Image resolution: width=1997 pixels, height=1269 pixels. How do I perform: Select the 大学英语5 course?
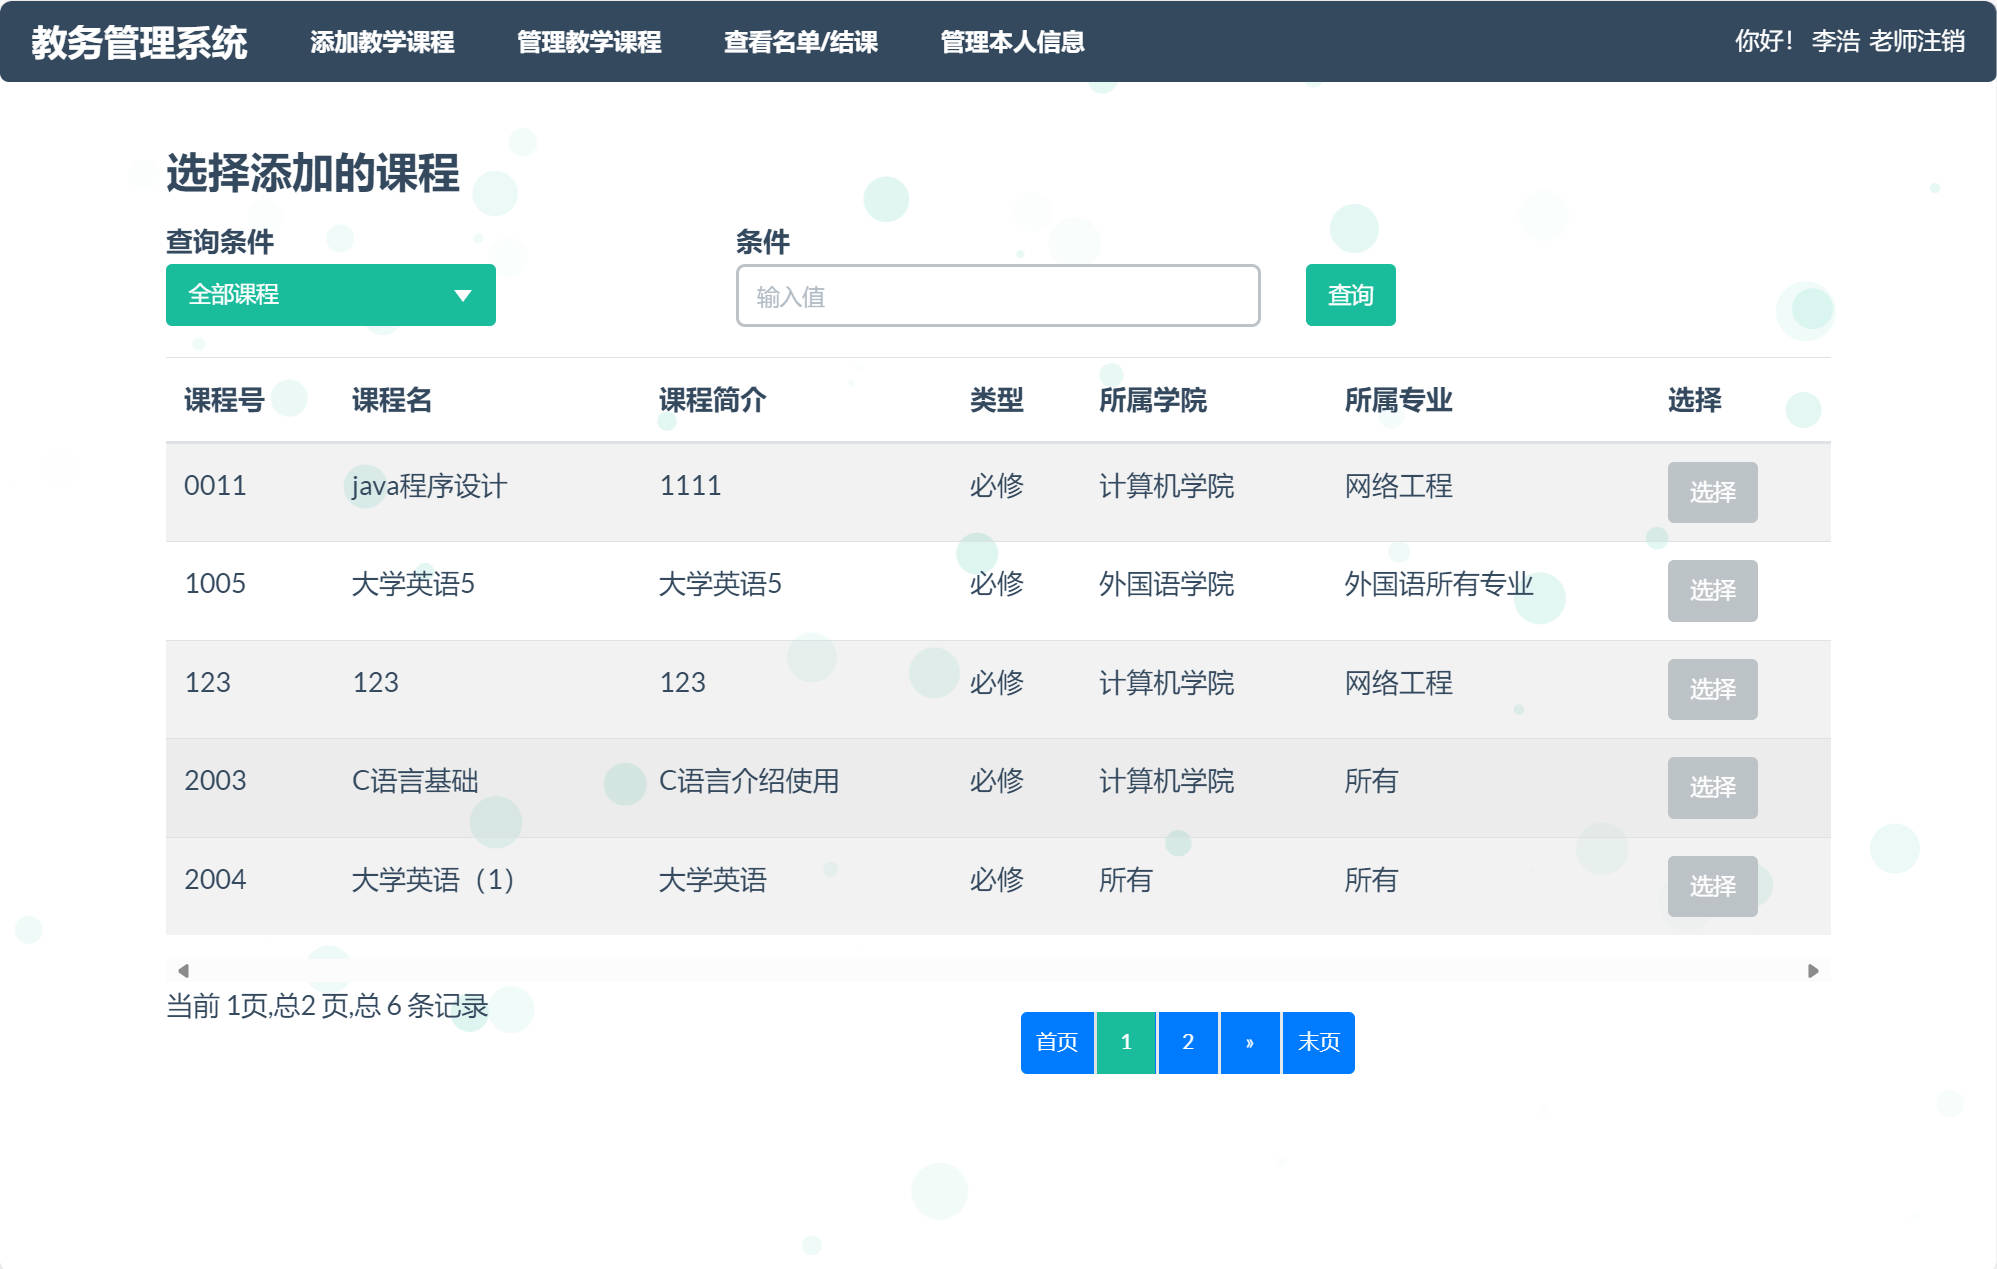[1713, 591]
